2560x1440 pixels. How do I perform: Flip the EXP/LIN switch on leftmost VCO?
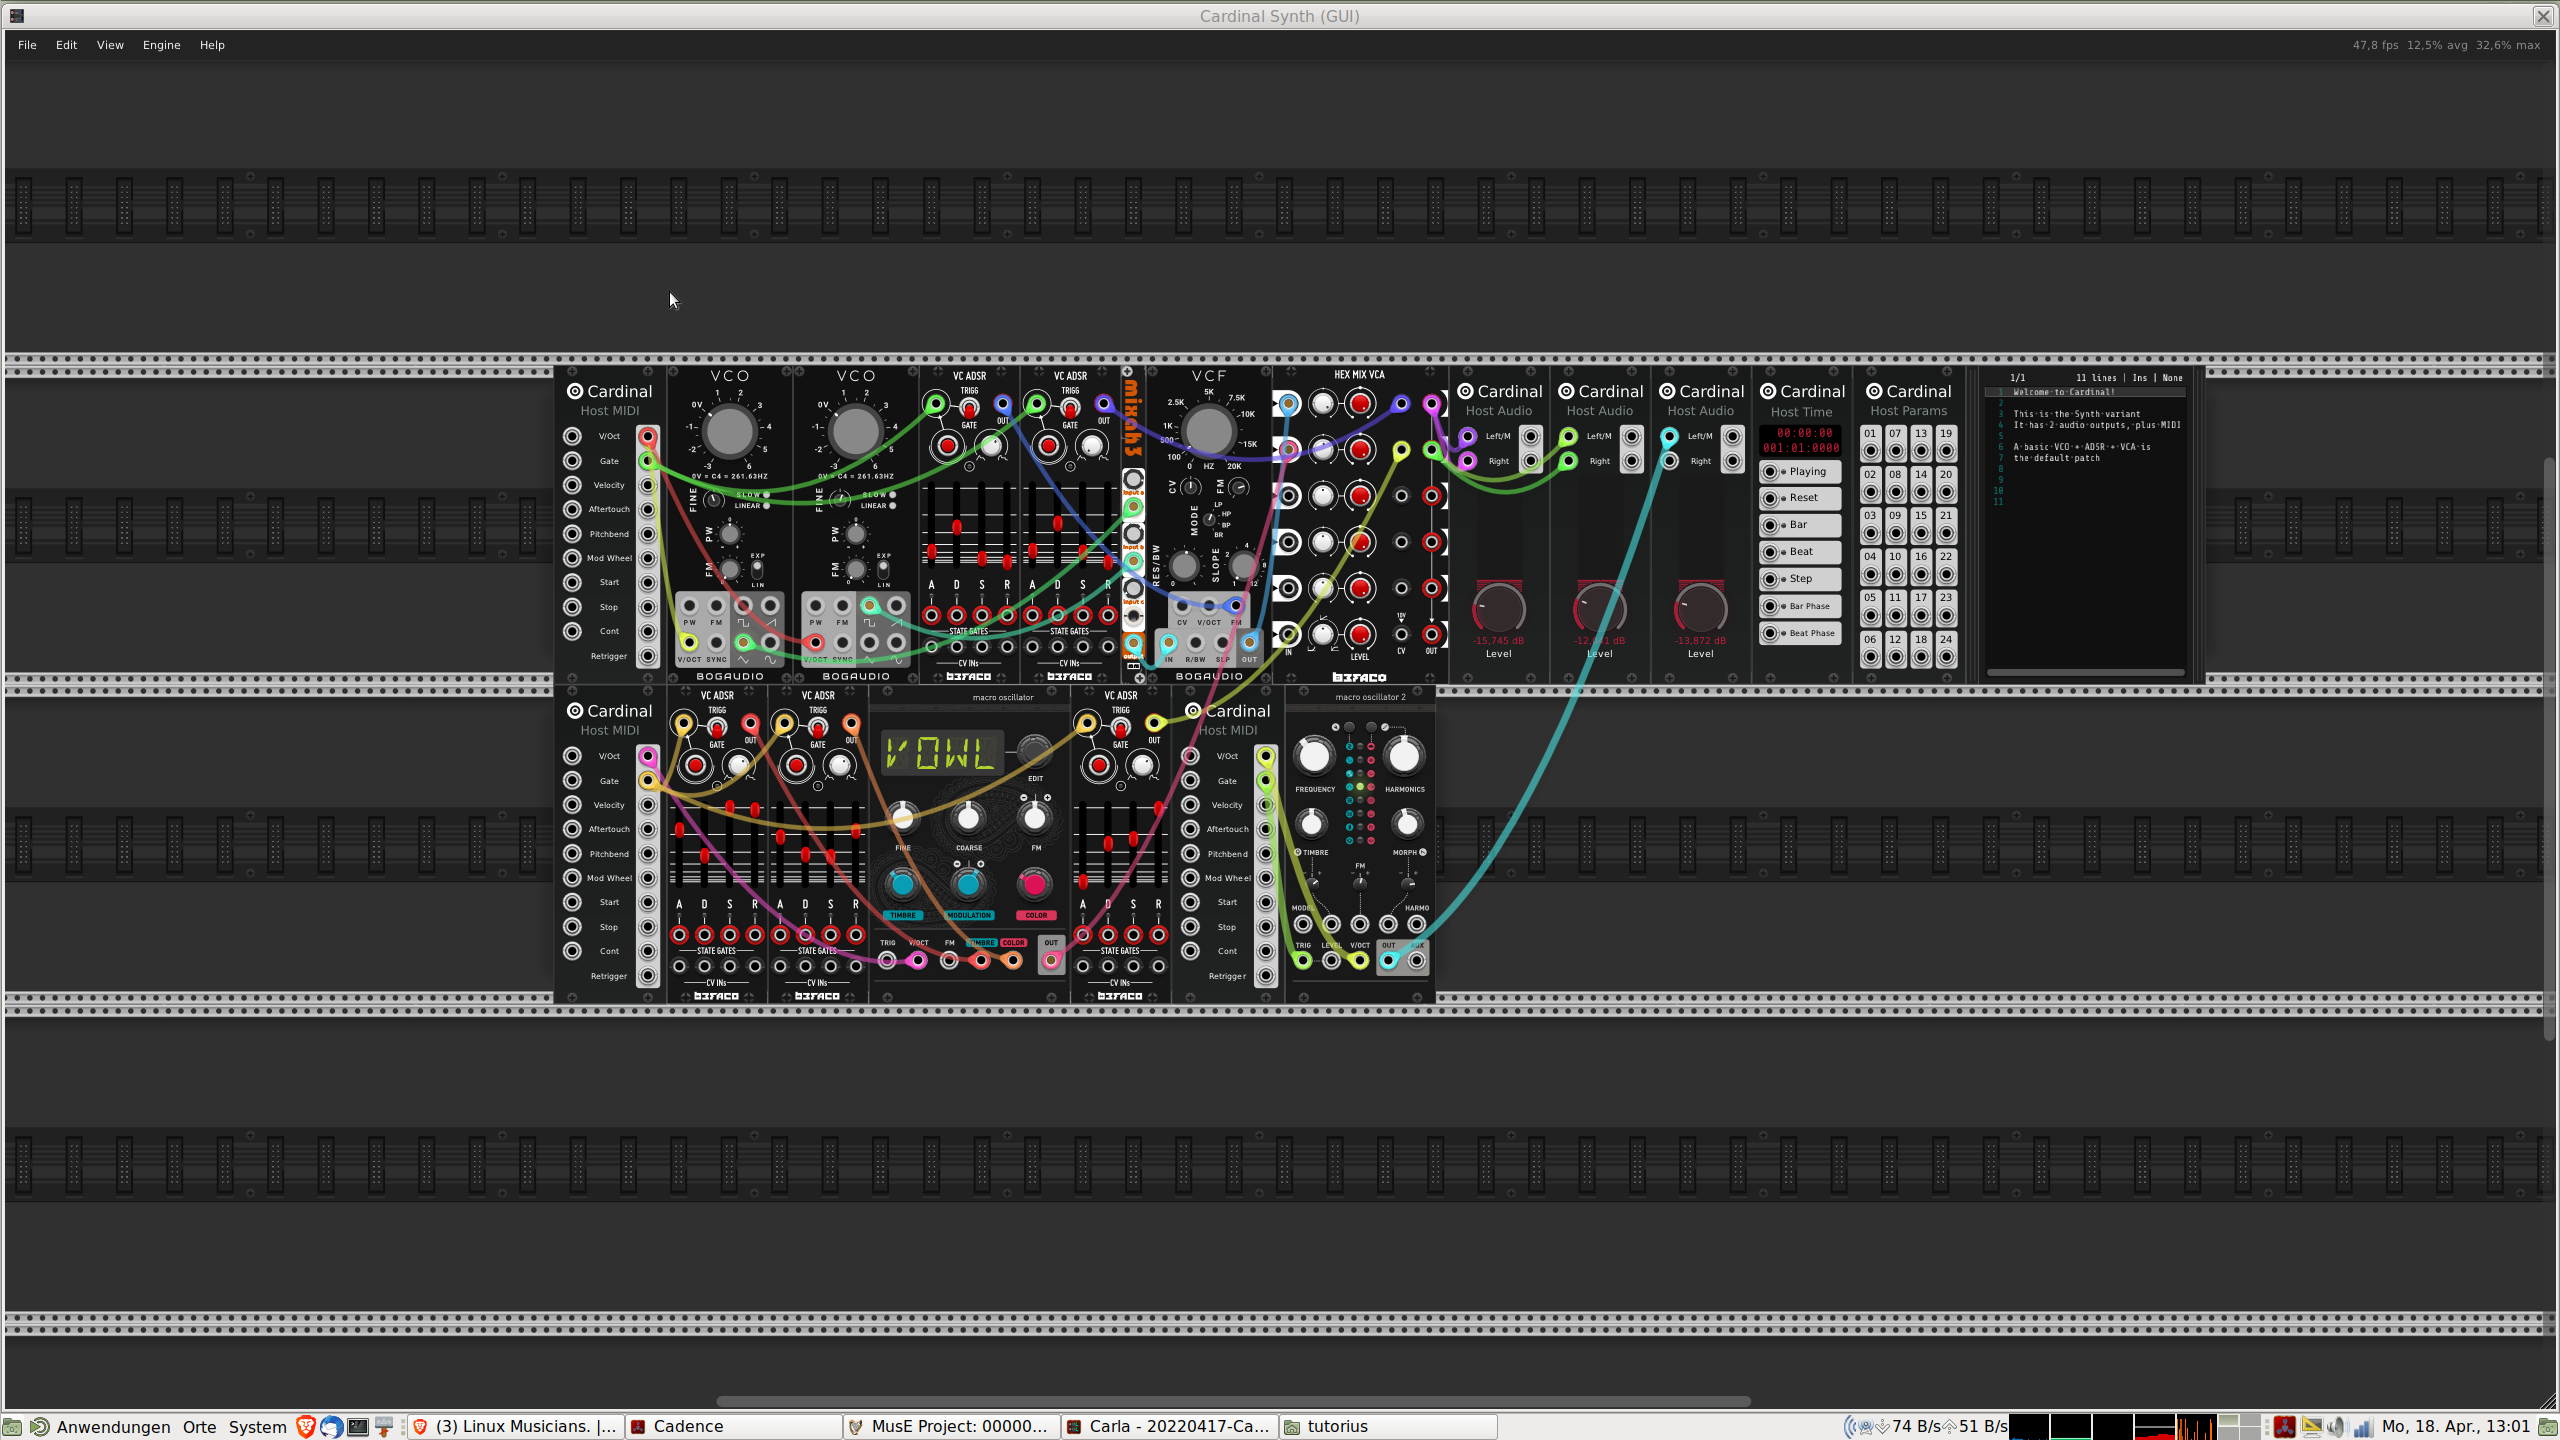[x=757, y=569]
